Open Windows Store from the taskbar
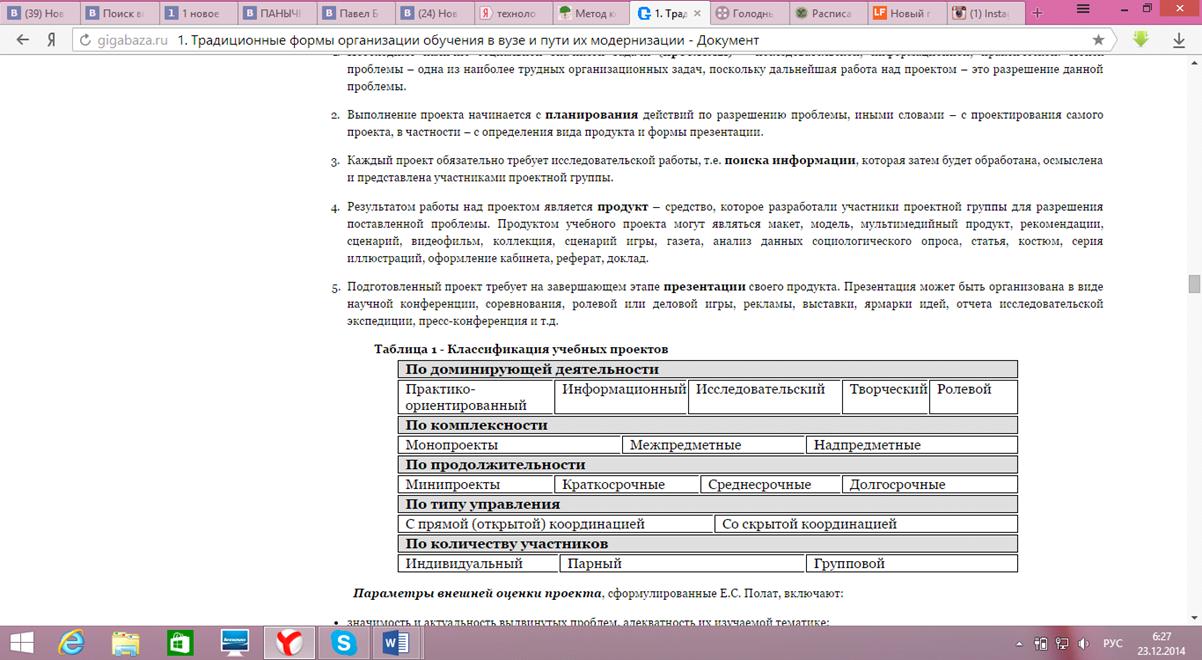 click(180, 642)
